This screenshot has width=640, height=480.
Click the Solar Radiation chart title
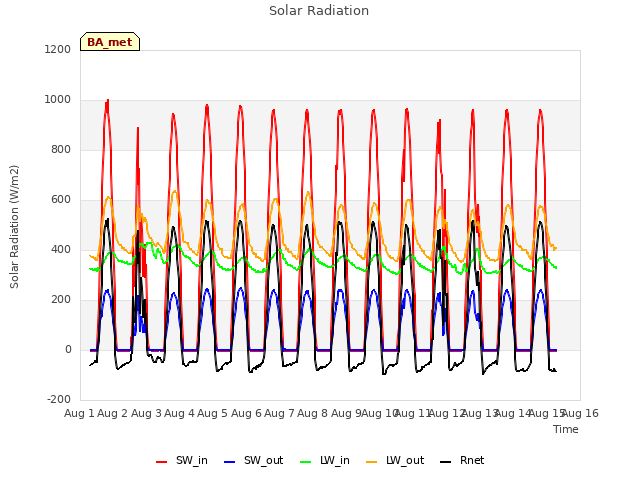click(319, 11)
